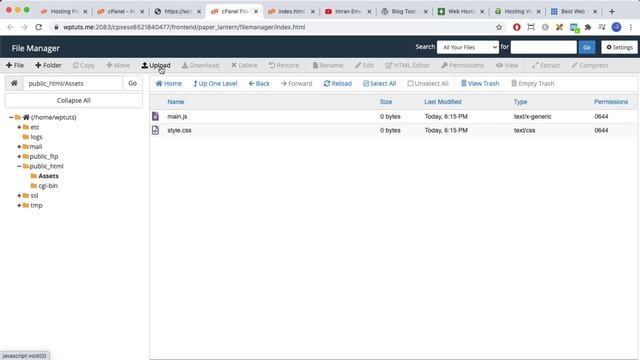Viewport: 640px width, 360px height.
Task: Click the Extract toolbar button
Action: (546, 65)
